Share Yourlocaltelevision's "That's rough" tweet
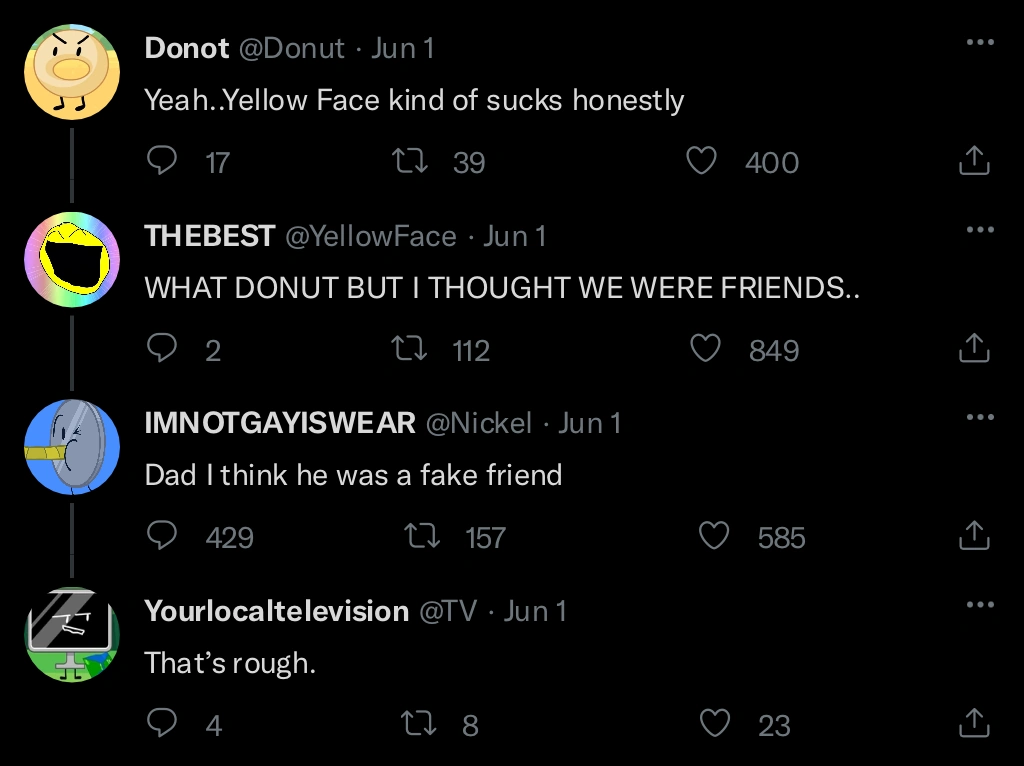Viewport: 1024px width, 766px height. (974, 723)
